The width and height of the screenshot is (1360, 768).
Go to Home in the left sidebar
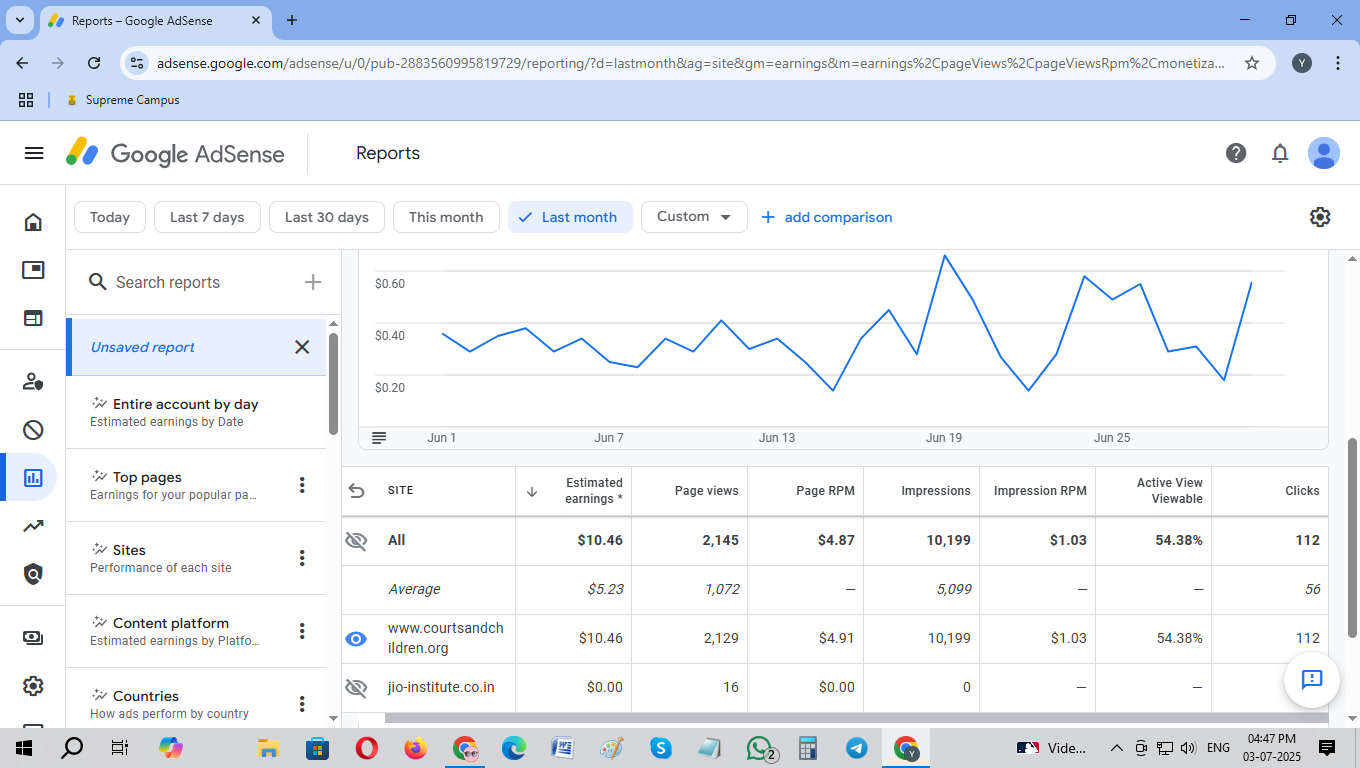tap(33, 222)
